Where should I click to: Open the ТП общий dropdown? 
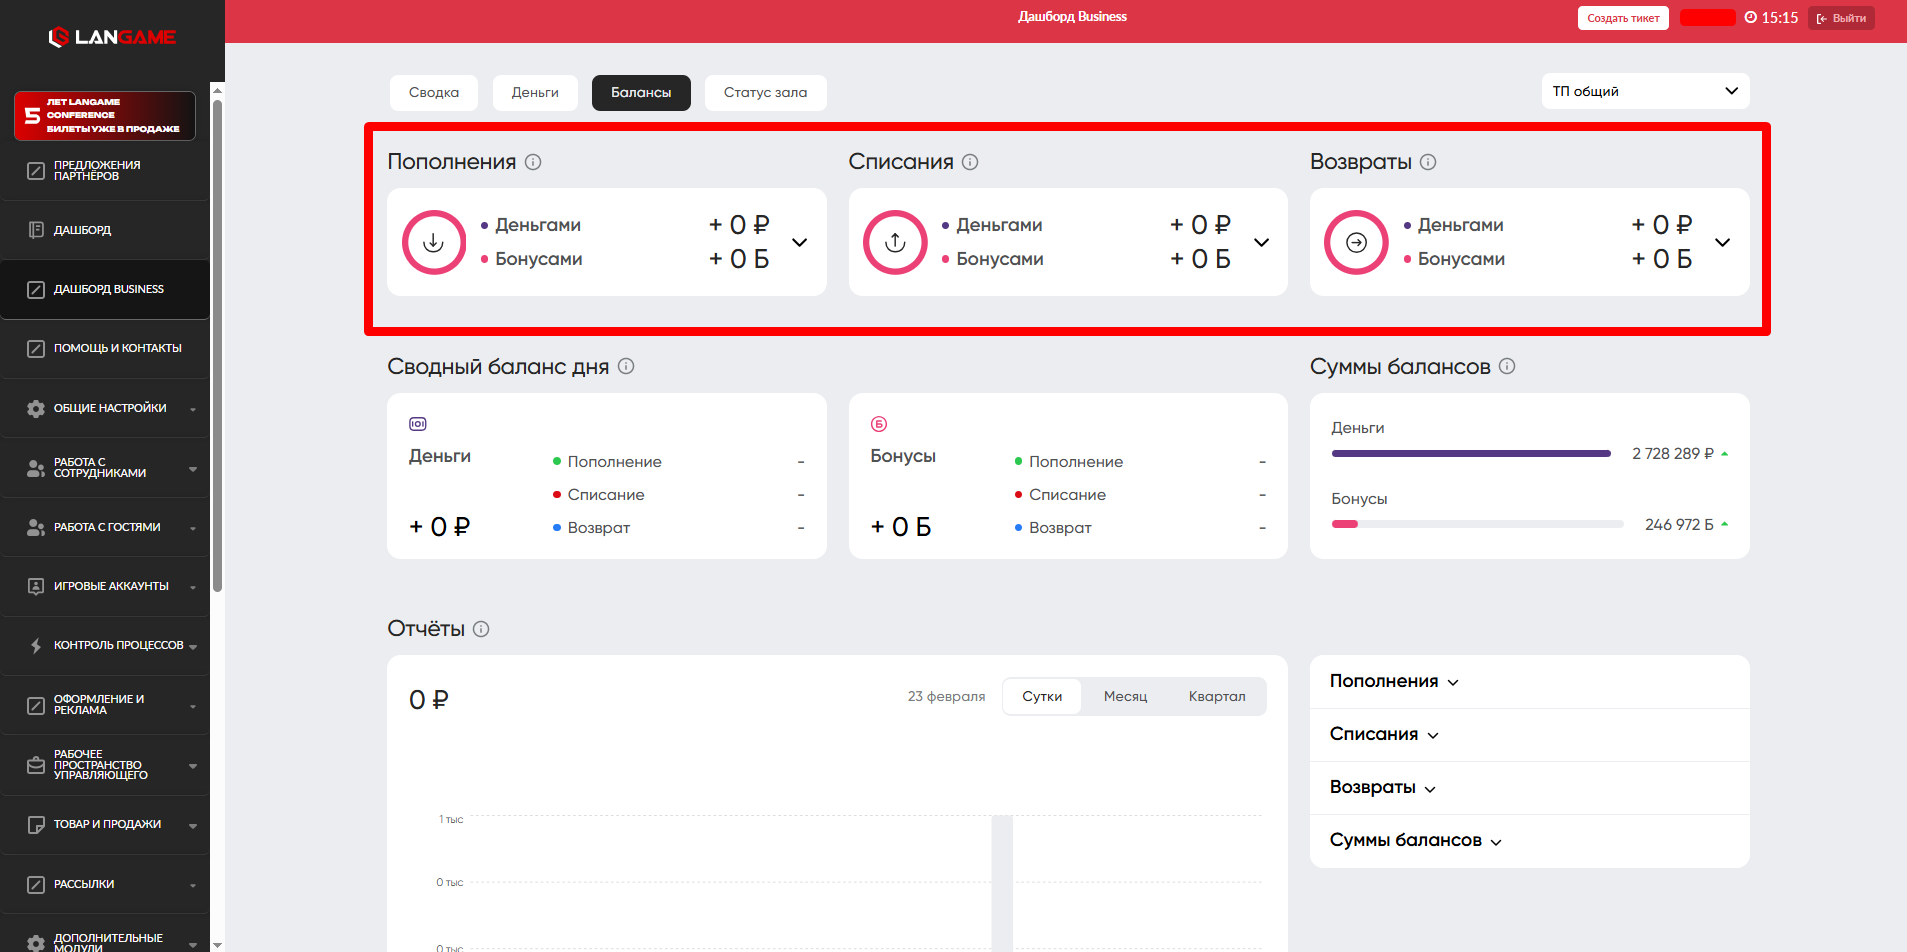1645,91
